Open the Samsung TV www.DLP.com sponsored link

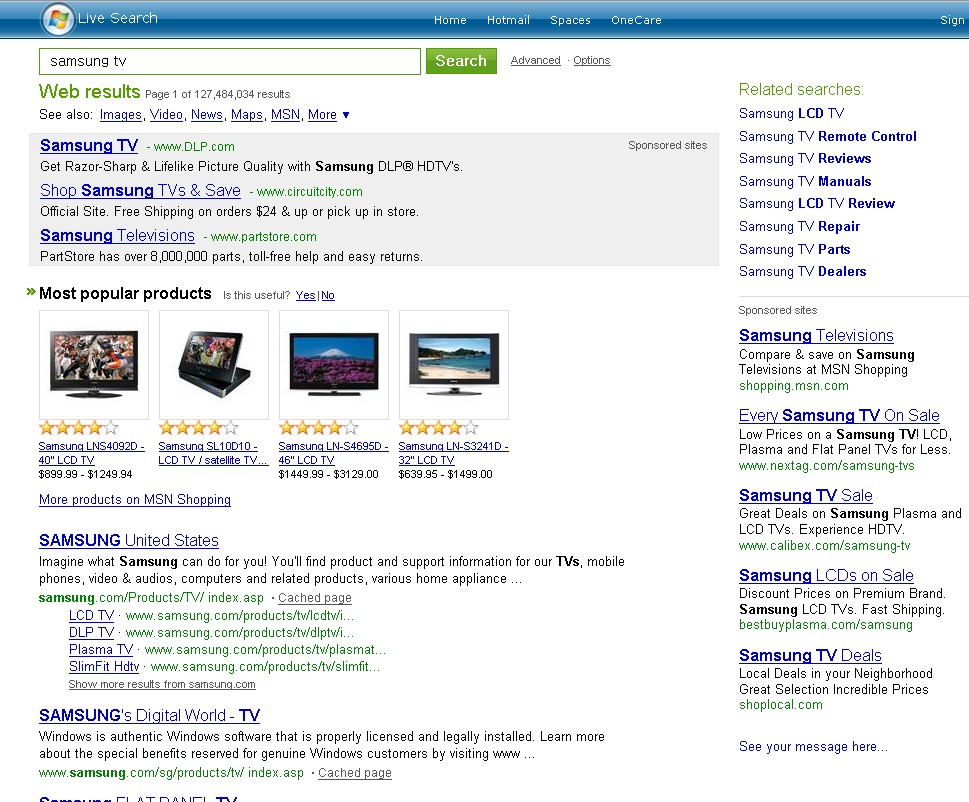coord(89,146)
